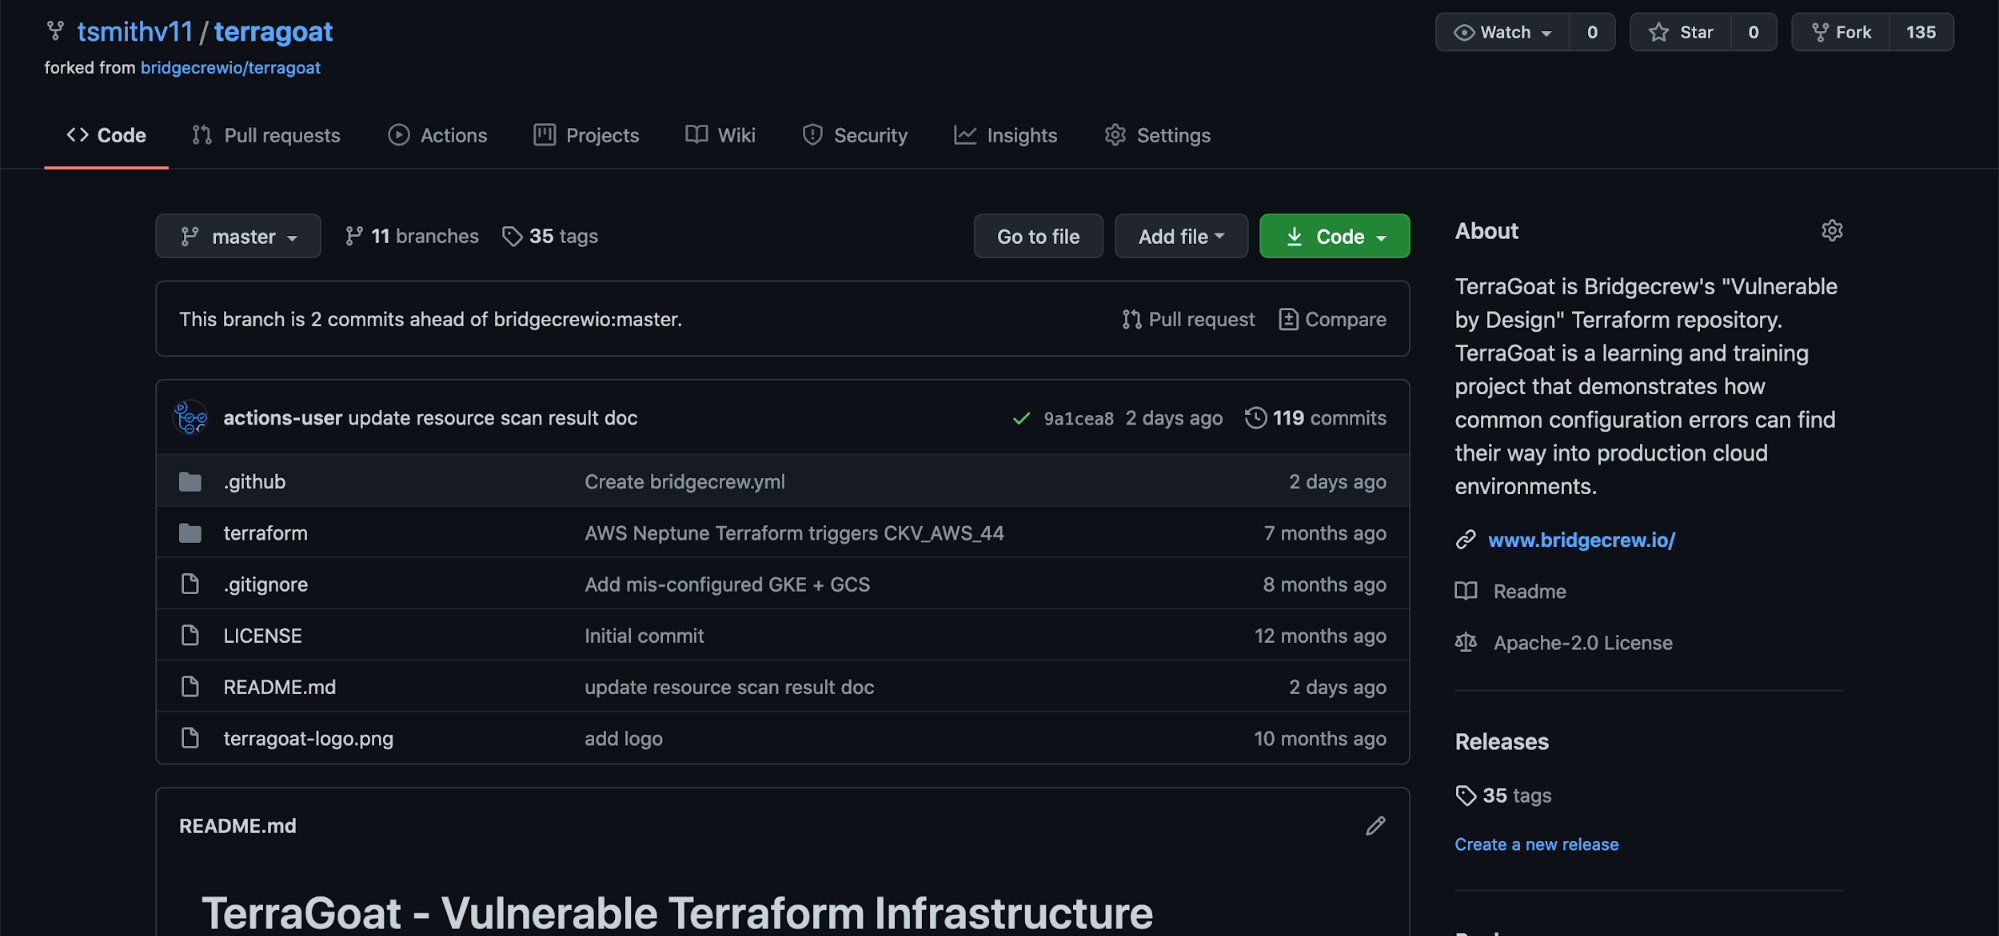1999x936 pixels.
Task: Click the tag icon next to 35 tags in toolbar
Action: 512,236
